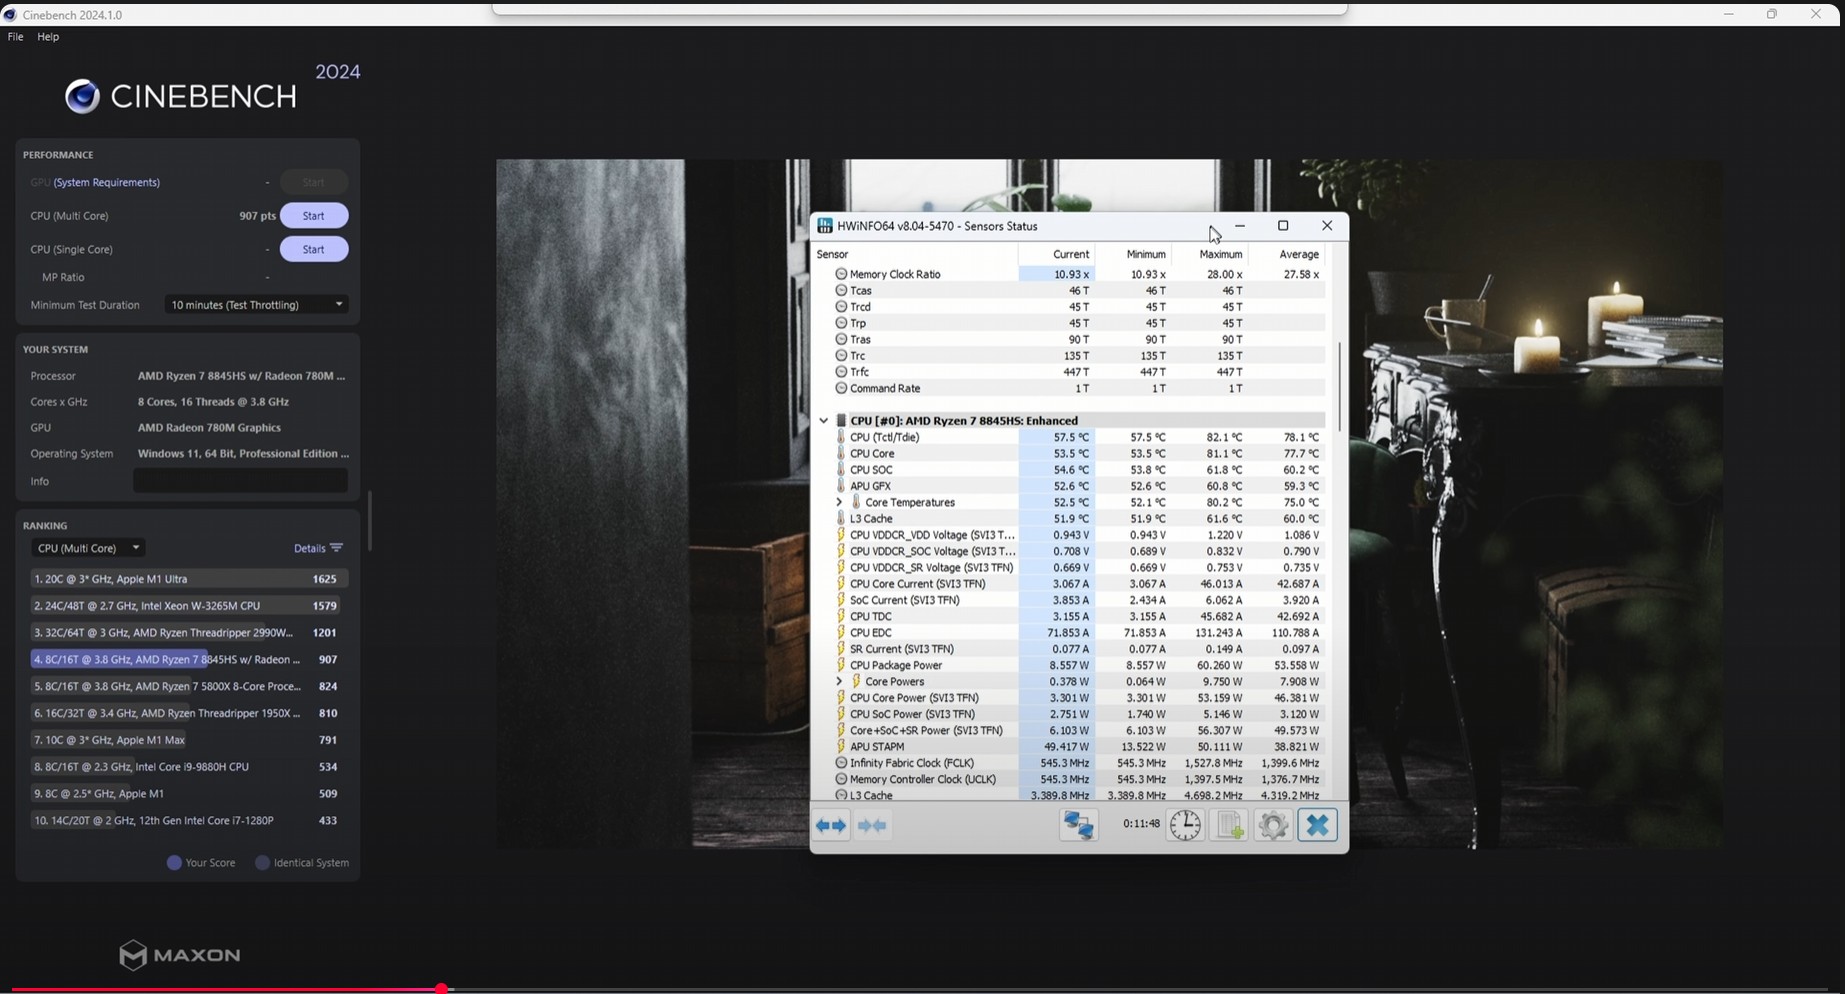Expand the Core Powers row
Viewport: 1845px width, 994px height.
tap(839, 682)
